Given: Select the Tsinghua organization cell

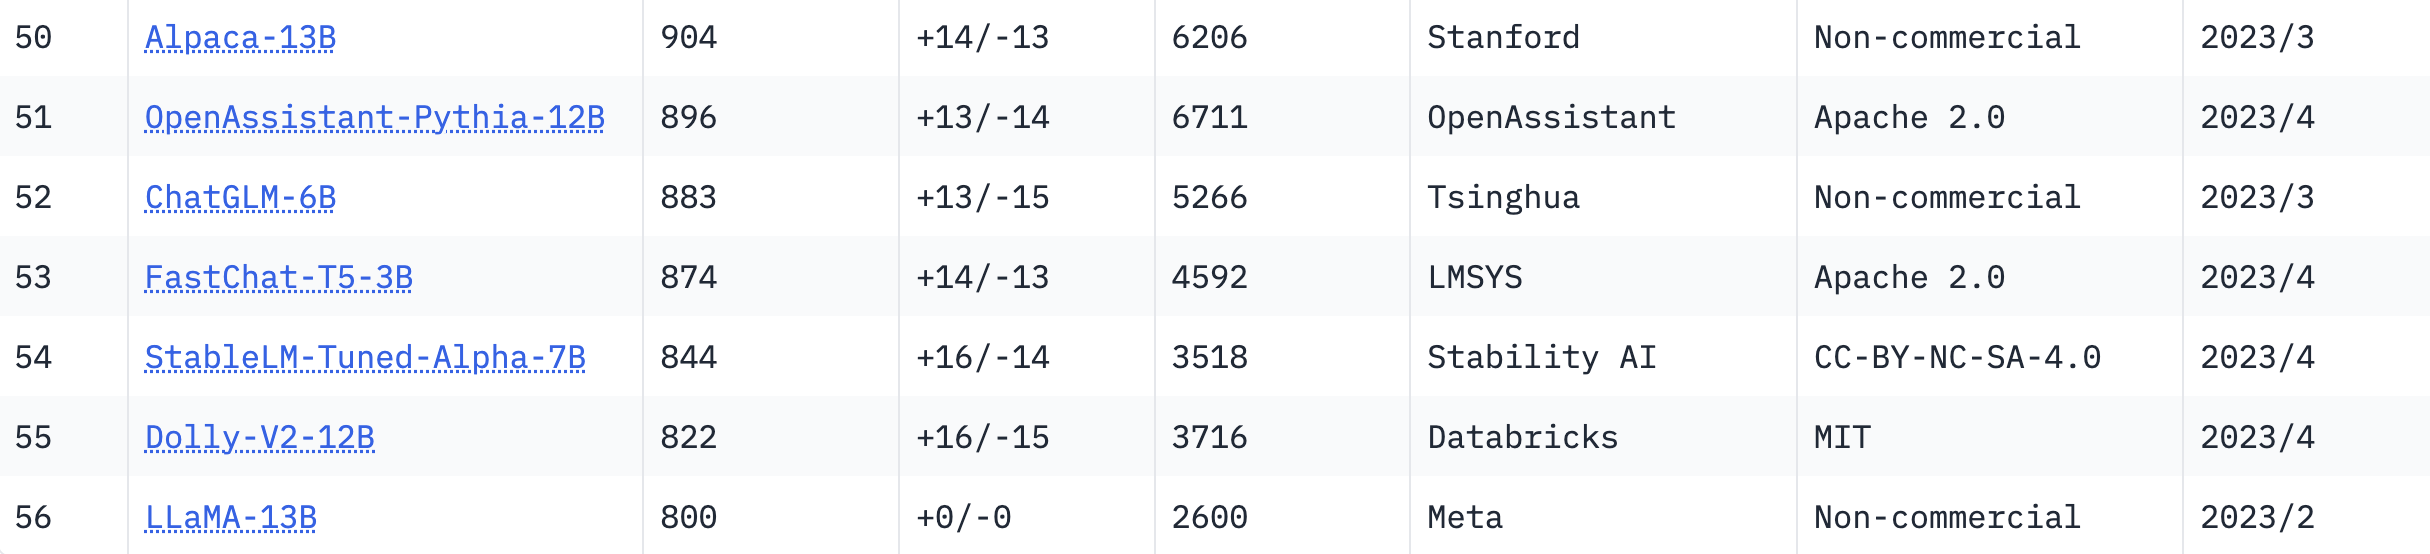Looking at the screenshot, I should 1503,198.
